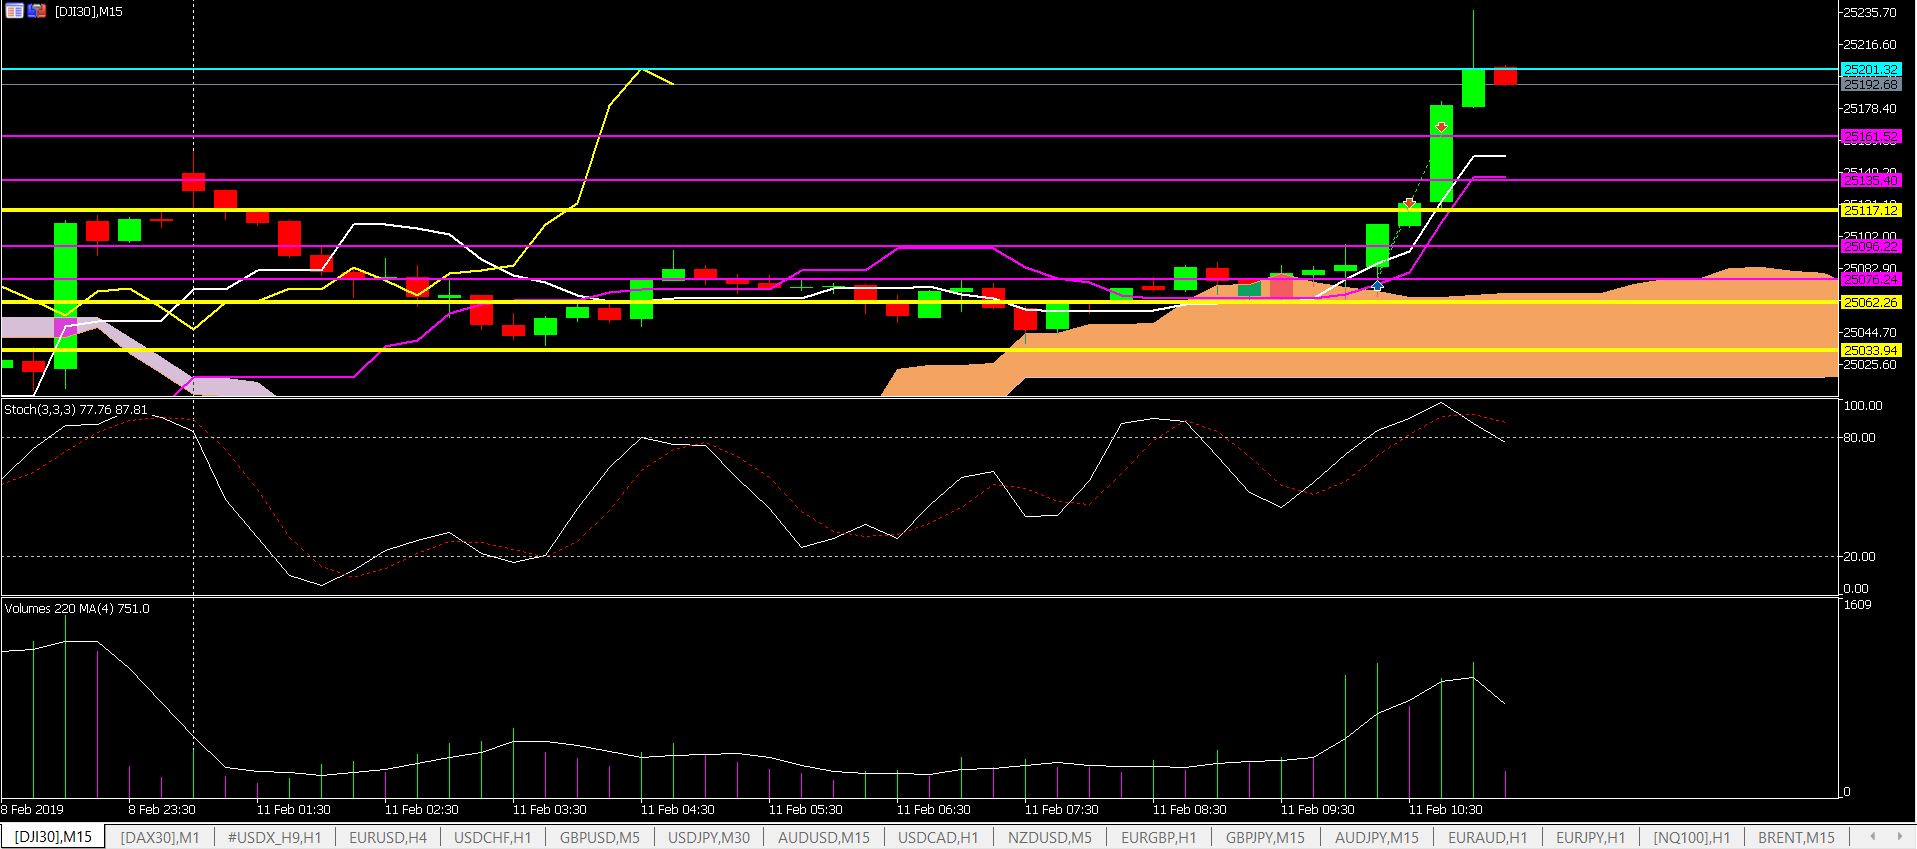The image size is (1917, 849).
Task: Select the GBPUSD,M5 tab
Action: click(600, 837)
